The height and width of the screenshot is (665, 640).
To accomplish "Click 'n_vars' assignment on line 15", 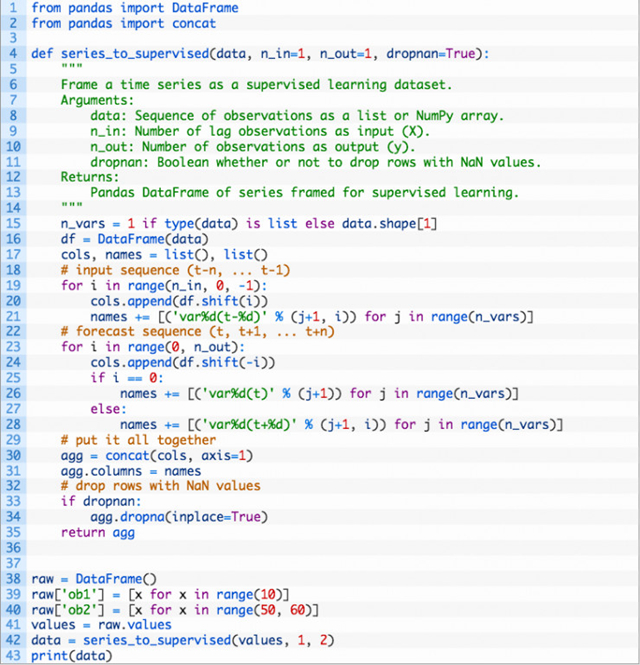I will [x=83, y=224].
